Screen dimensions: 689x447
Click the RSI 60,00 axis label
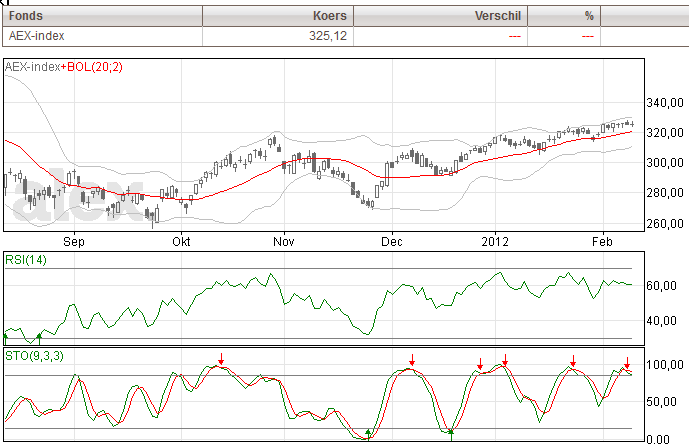coord(661,286)
